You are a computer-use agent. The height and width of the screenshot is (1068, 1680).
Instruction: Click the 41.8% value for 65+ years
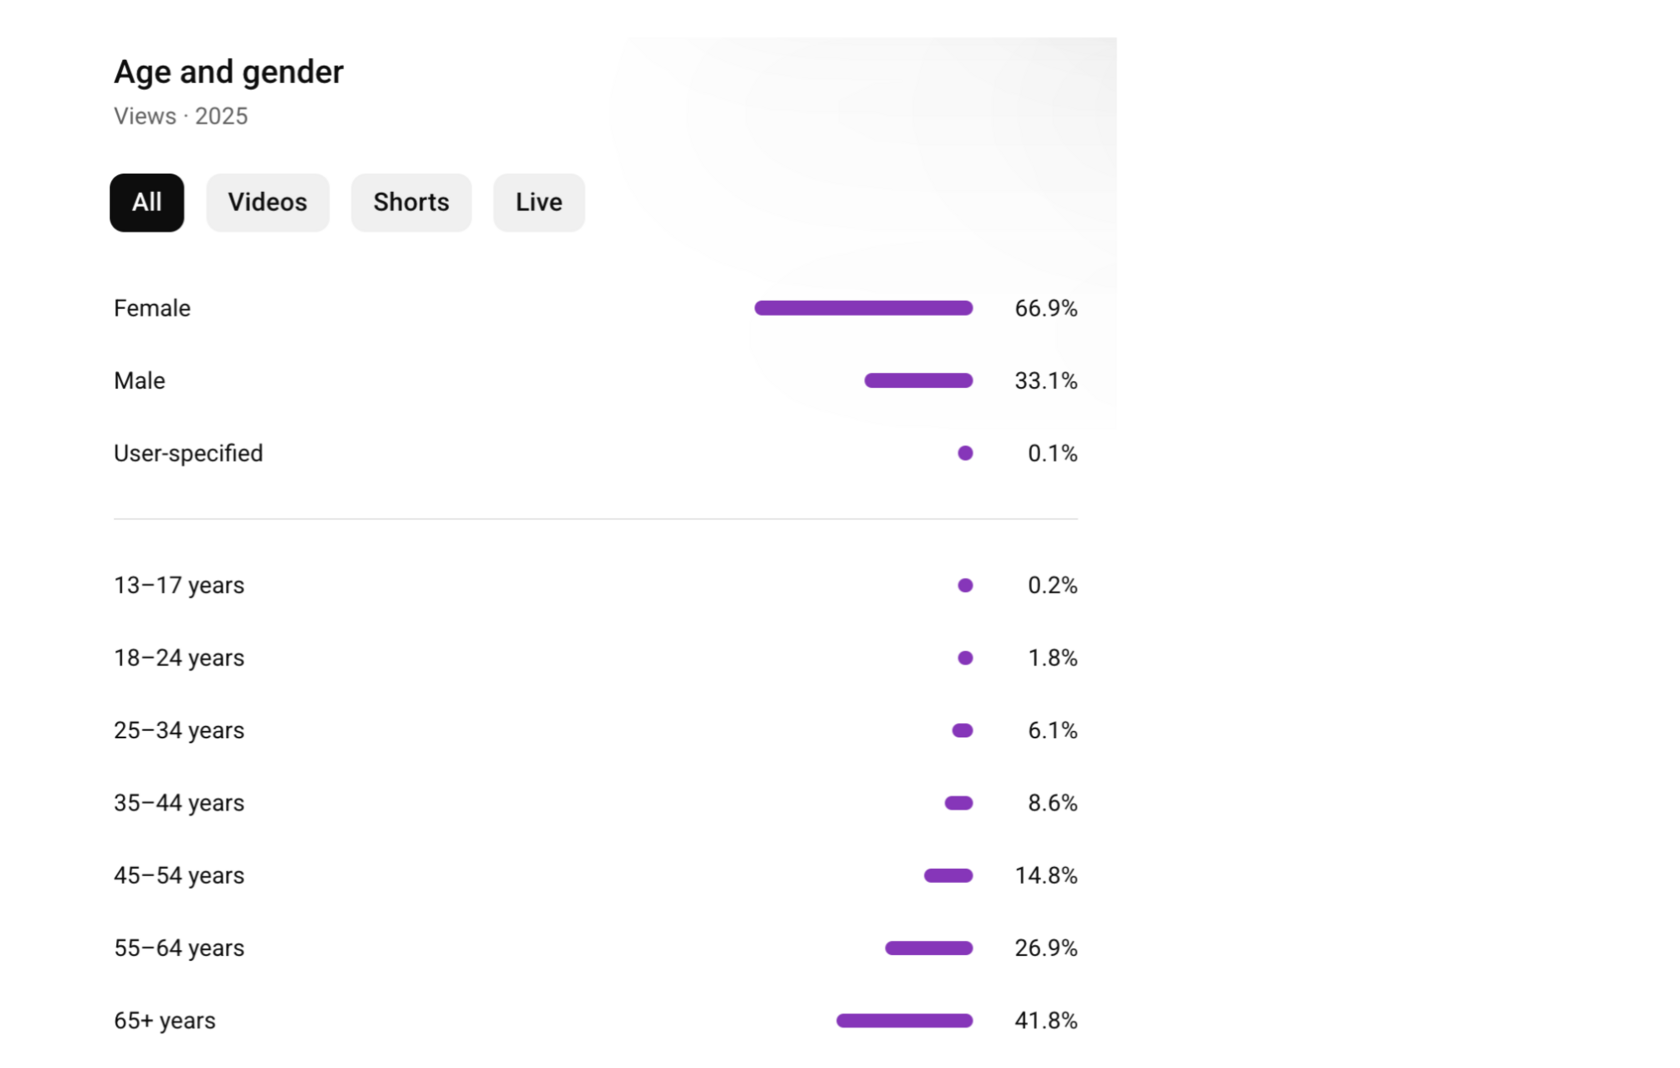click(x=1045, y=1021)
